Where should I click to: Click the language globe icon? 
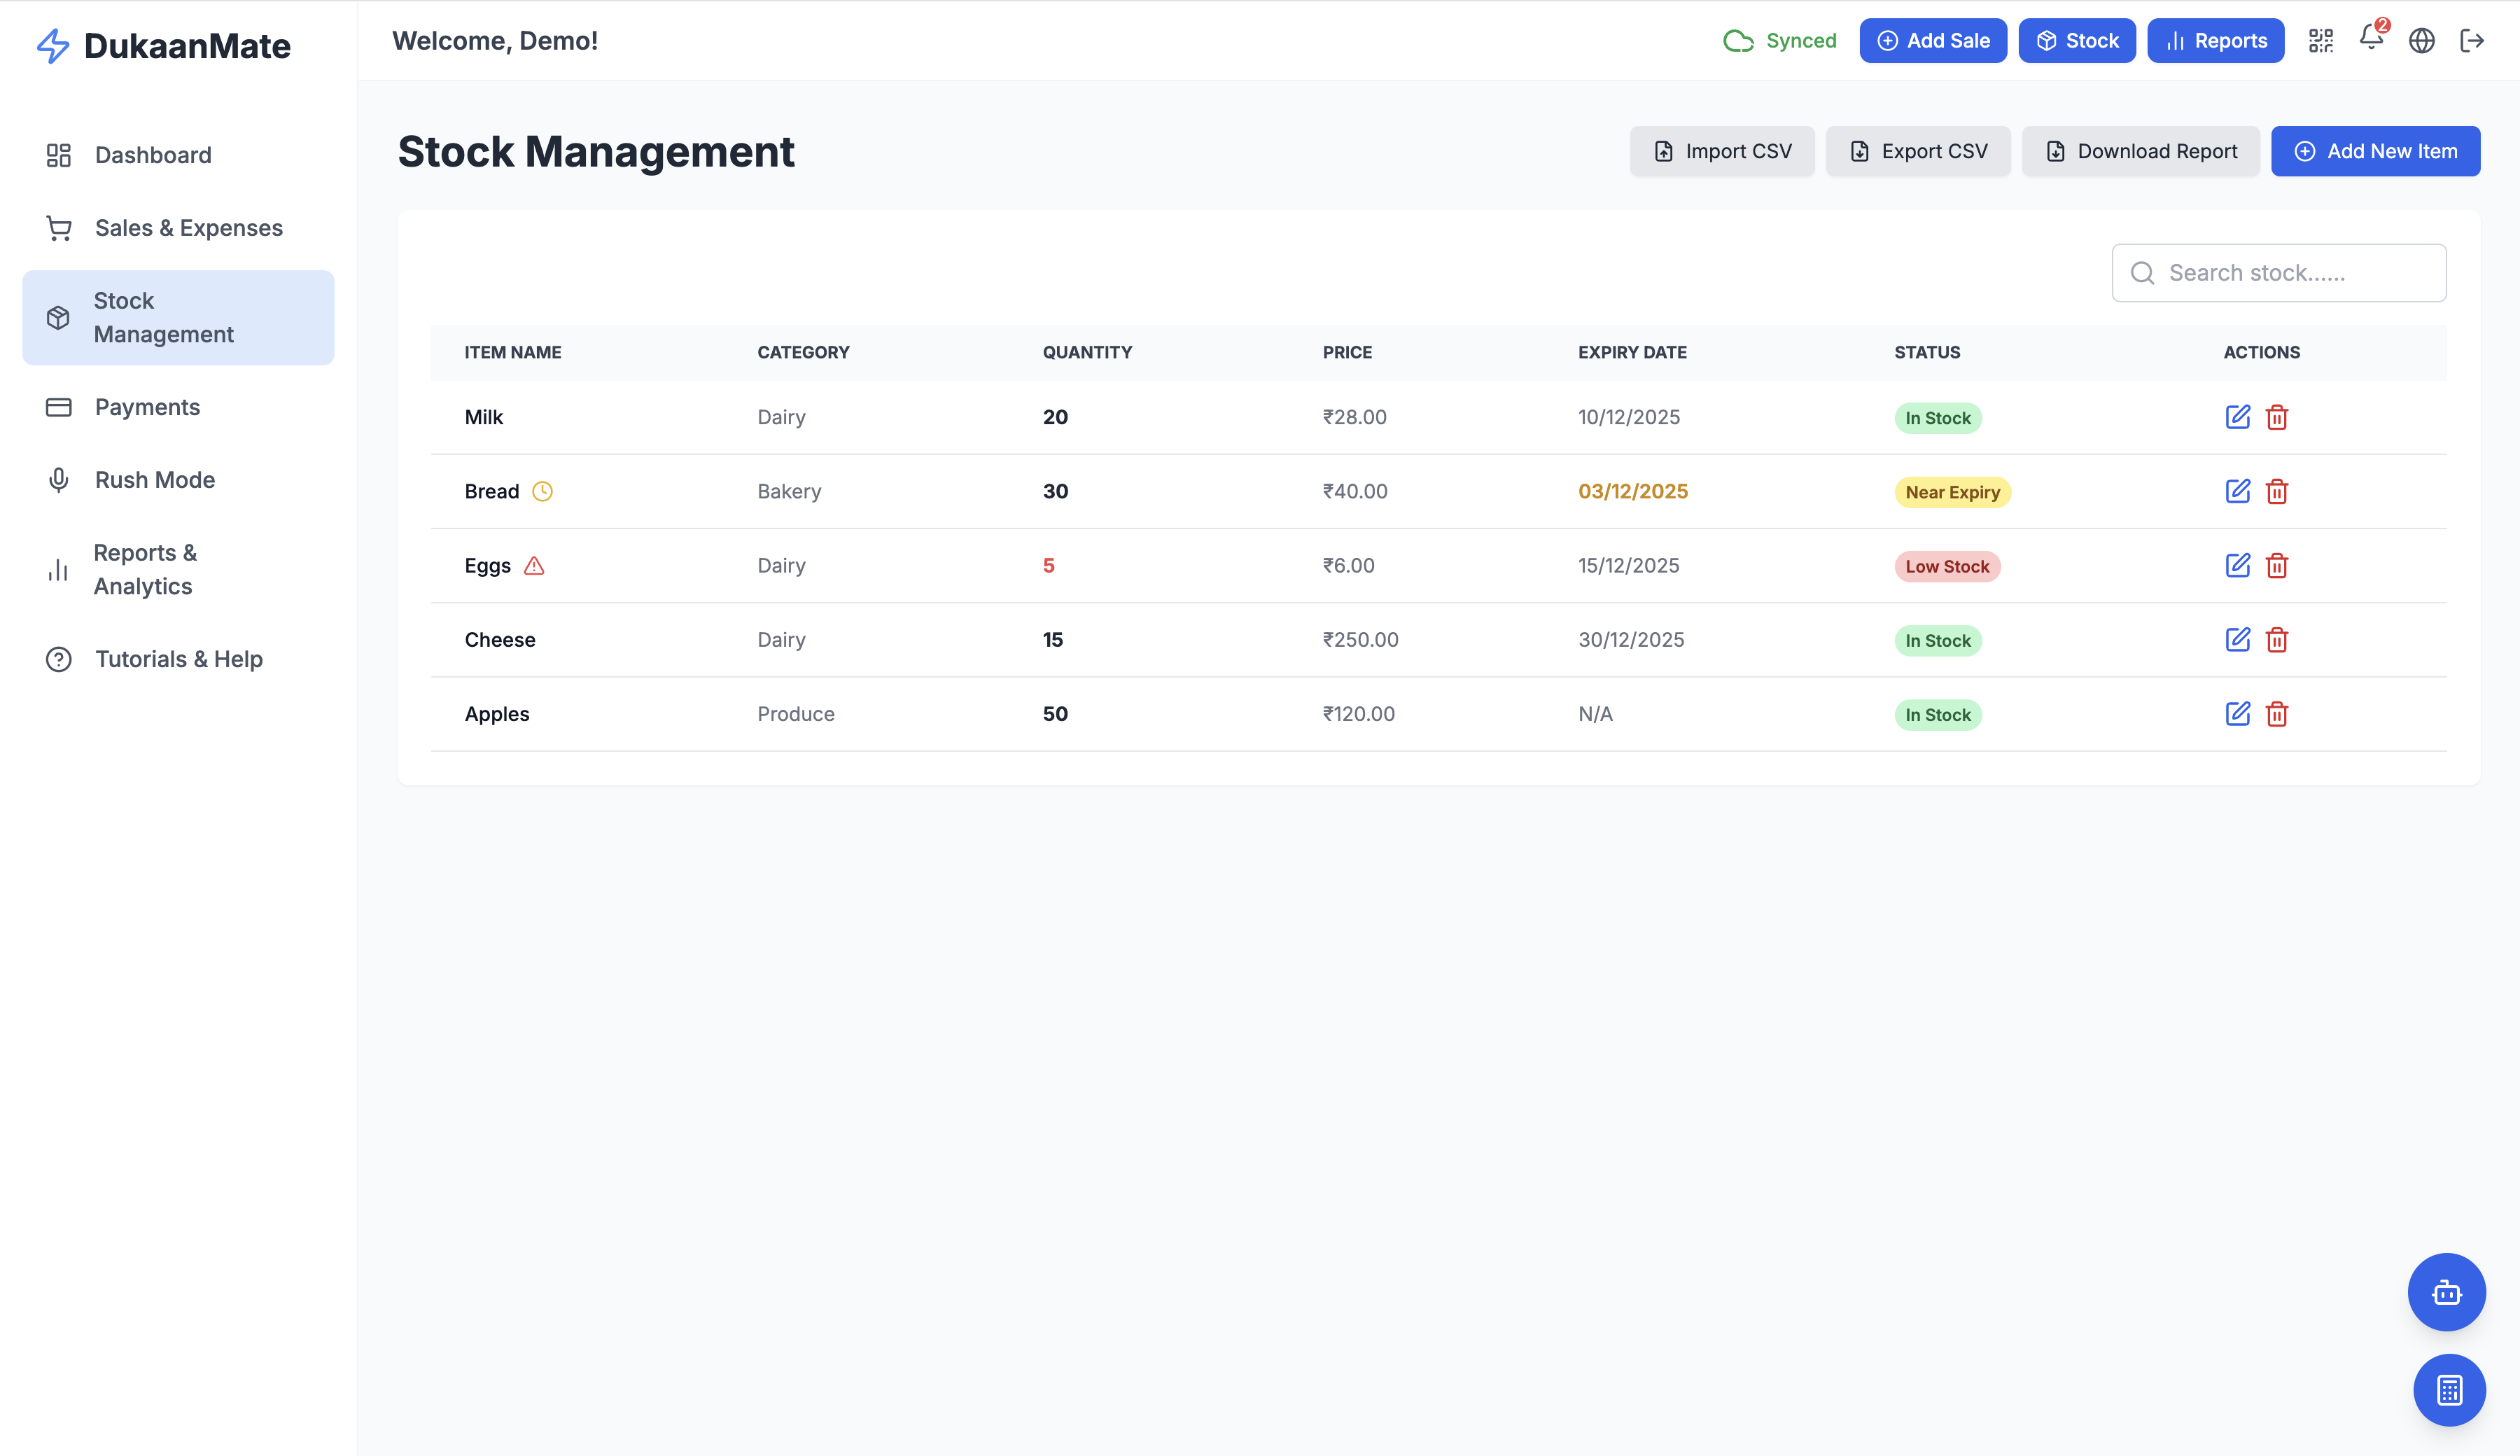coord(2422,40)
